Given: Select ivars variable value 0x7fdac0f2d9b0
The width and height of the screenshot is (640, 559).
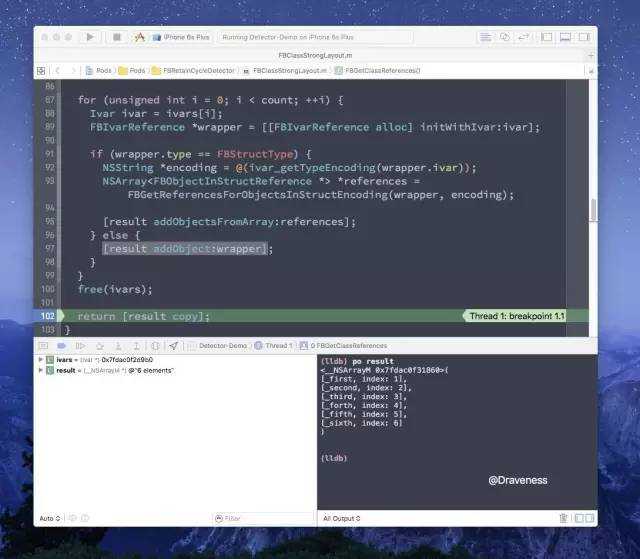Looking at the screenshot, I should 127,359.
